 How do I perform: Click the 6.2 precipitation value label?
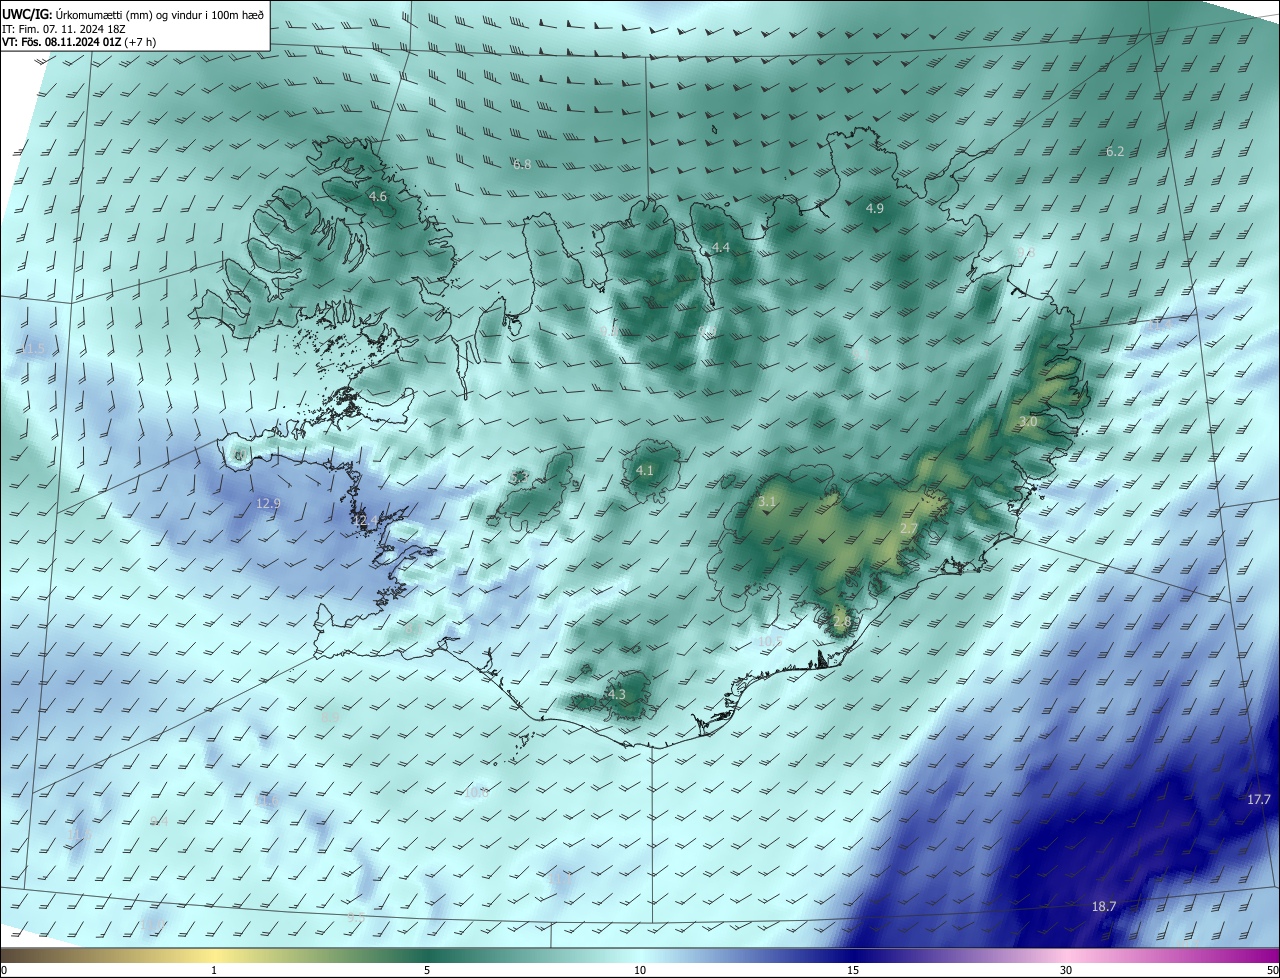pyautogui.click(x=1115, y=151)
